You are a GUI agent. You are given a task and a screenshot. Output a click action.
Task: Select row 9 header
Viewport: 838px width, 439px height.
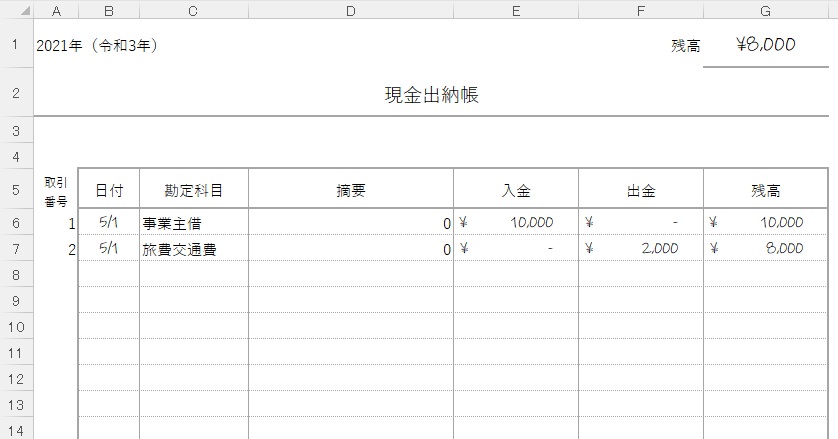pyautogui.click(x=16, y=301)
